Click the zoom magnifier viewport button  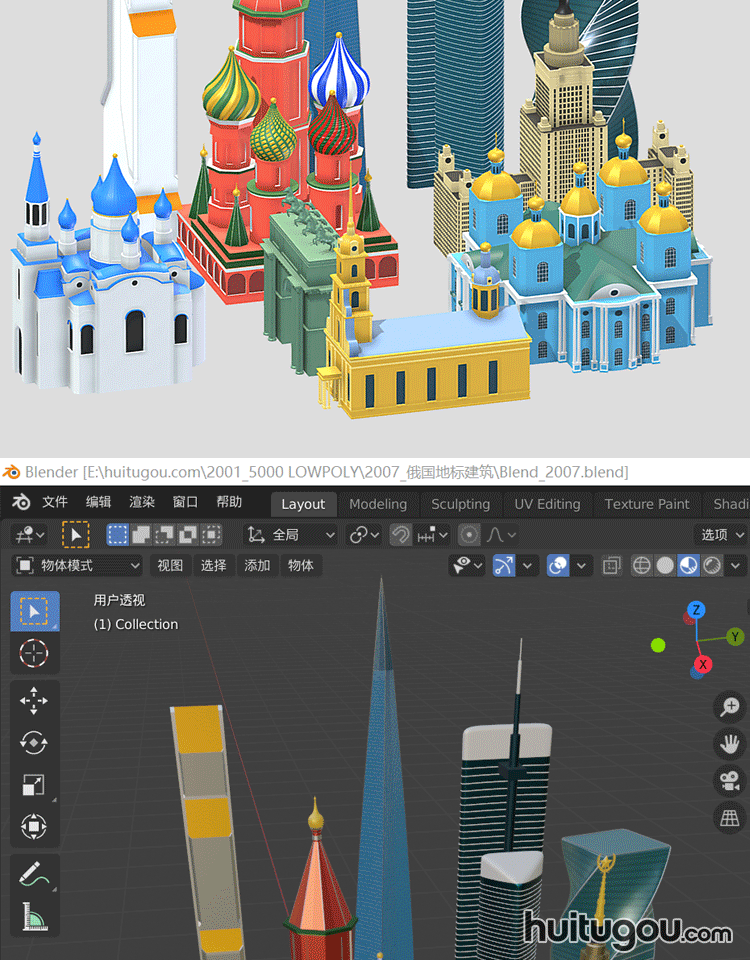[729, 707]
